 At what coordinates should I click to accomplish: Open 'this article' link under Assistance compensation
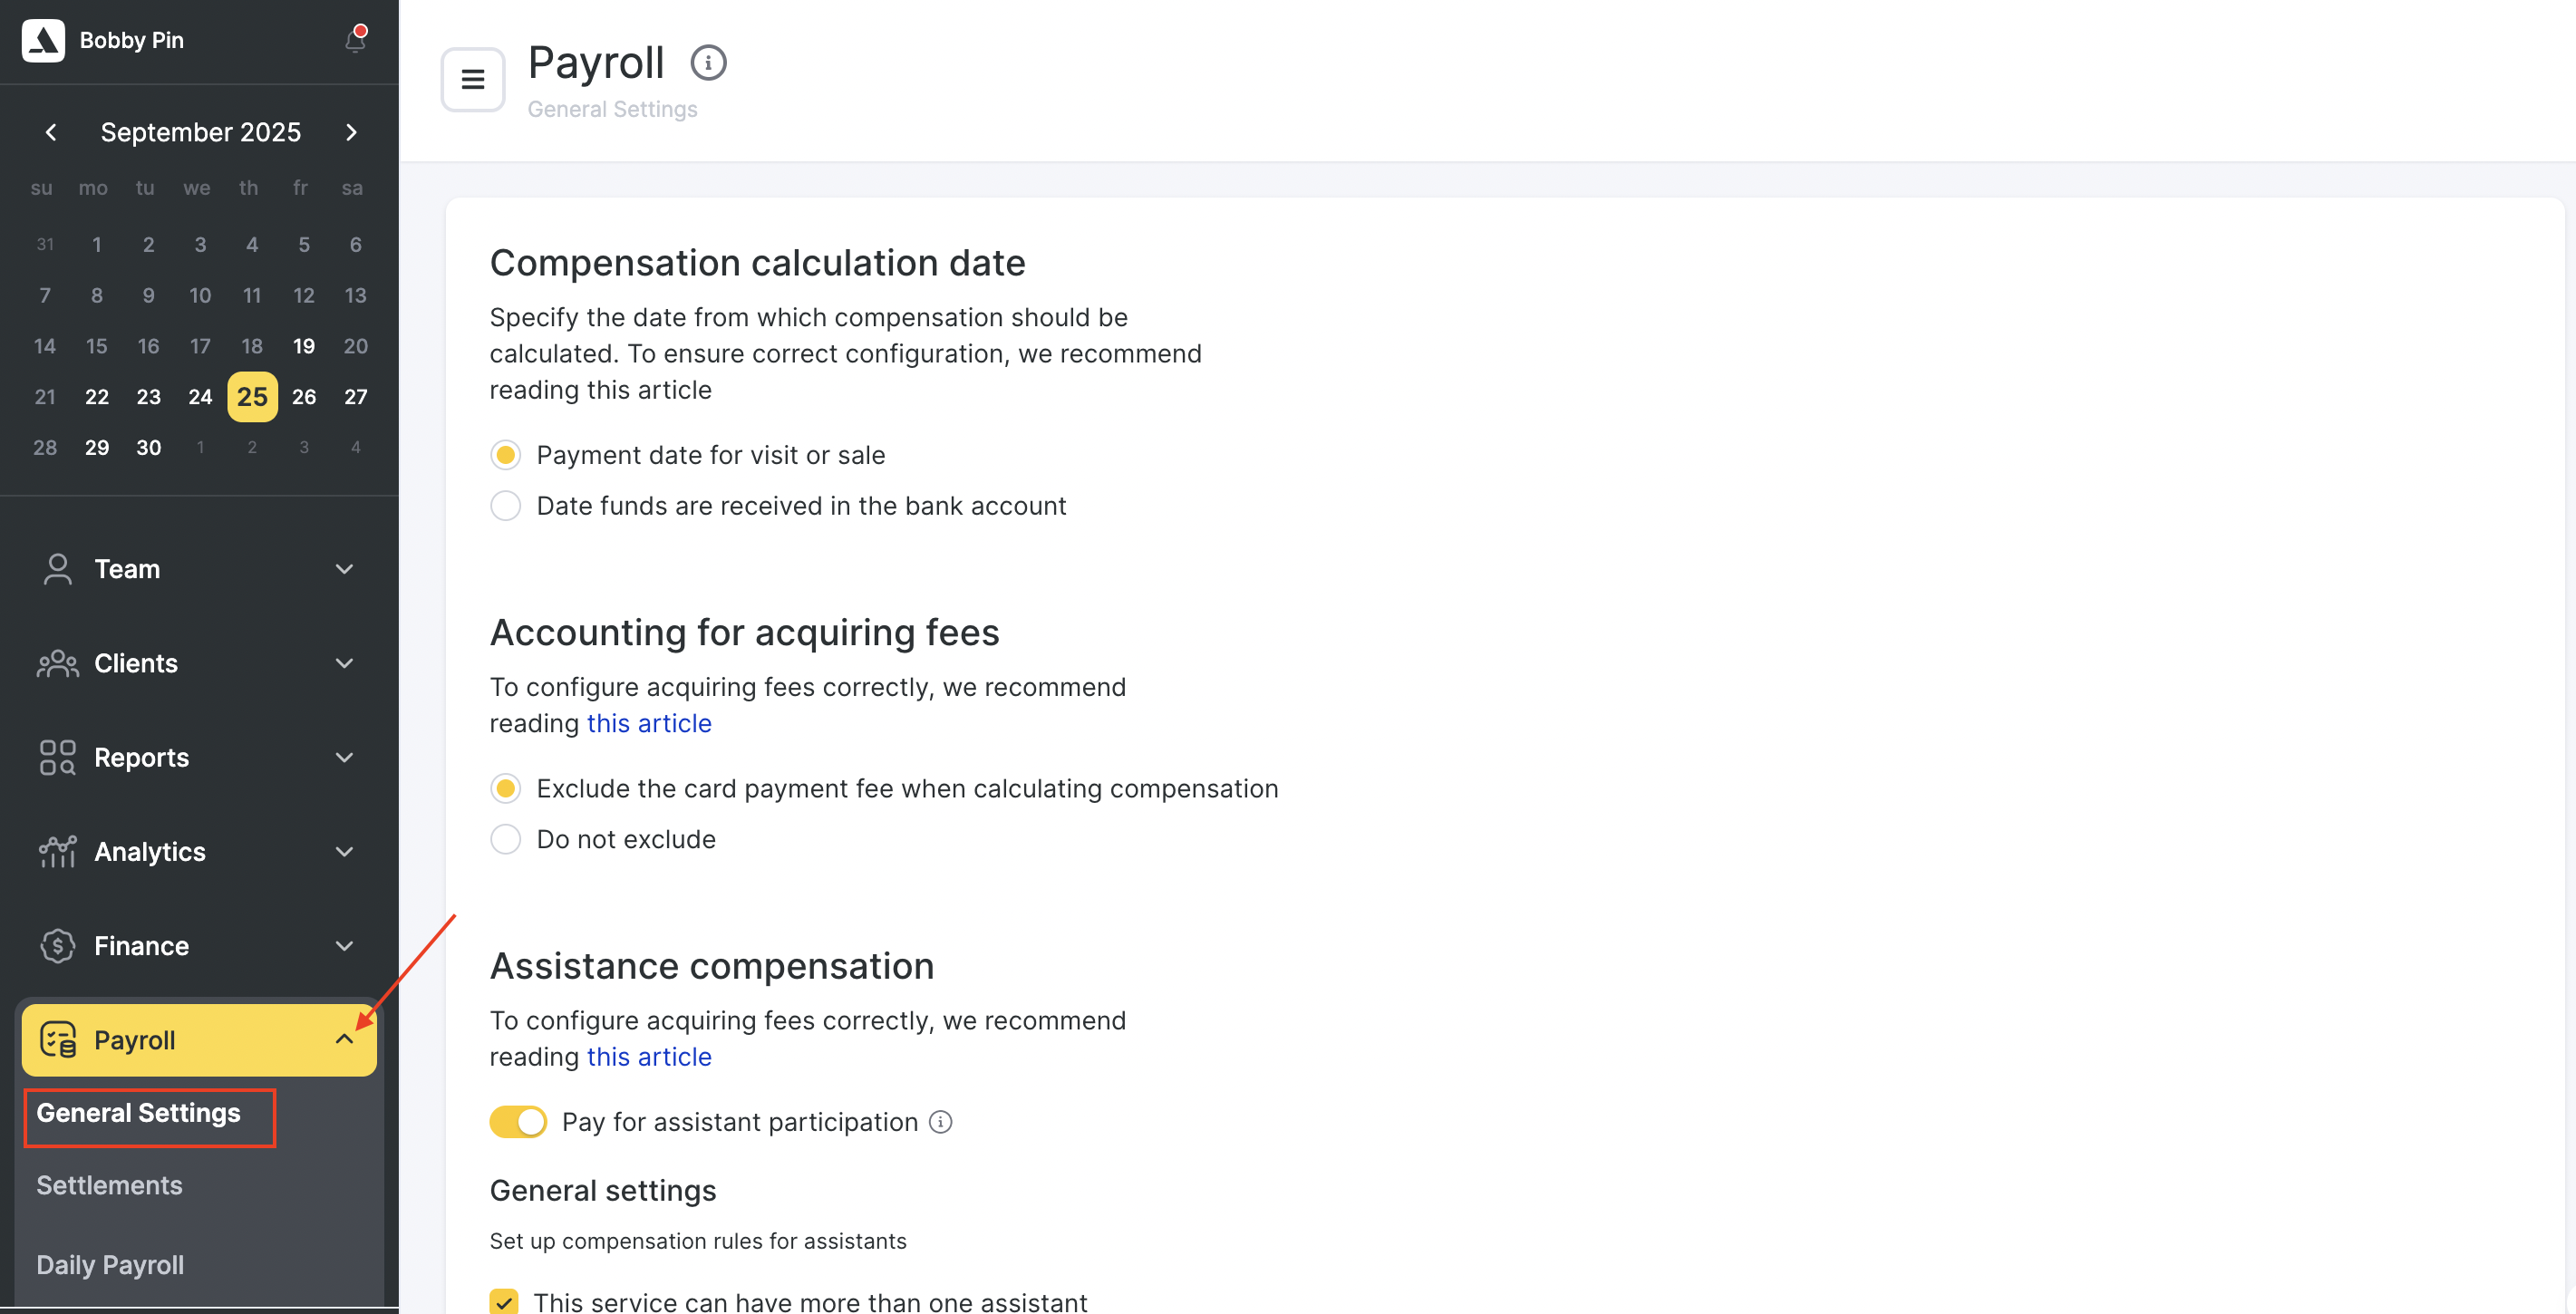point(649,1057)
